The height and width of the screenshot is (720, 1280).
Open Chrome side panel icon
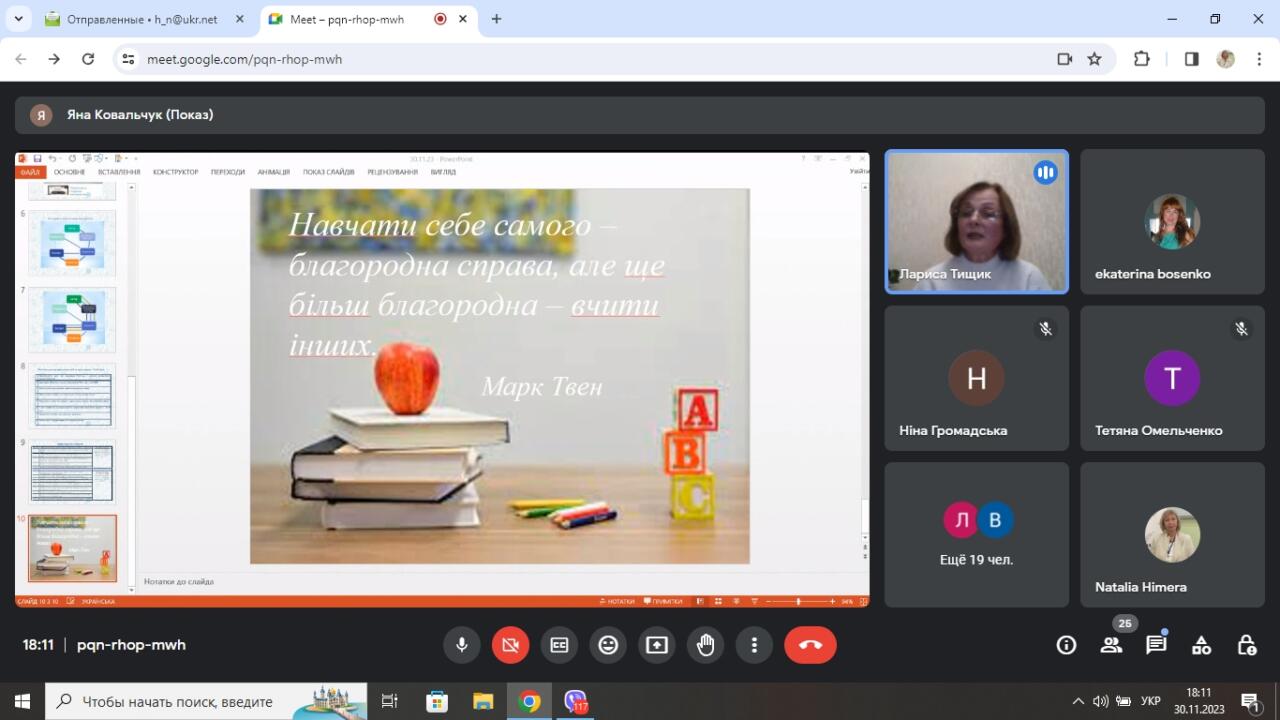point(1191,59)
